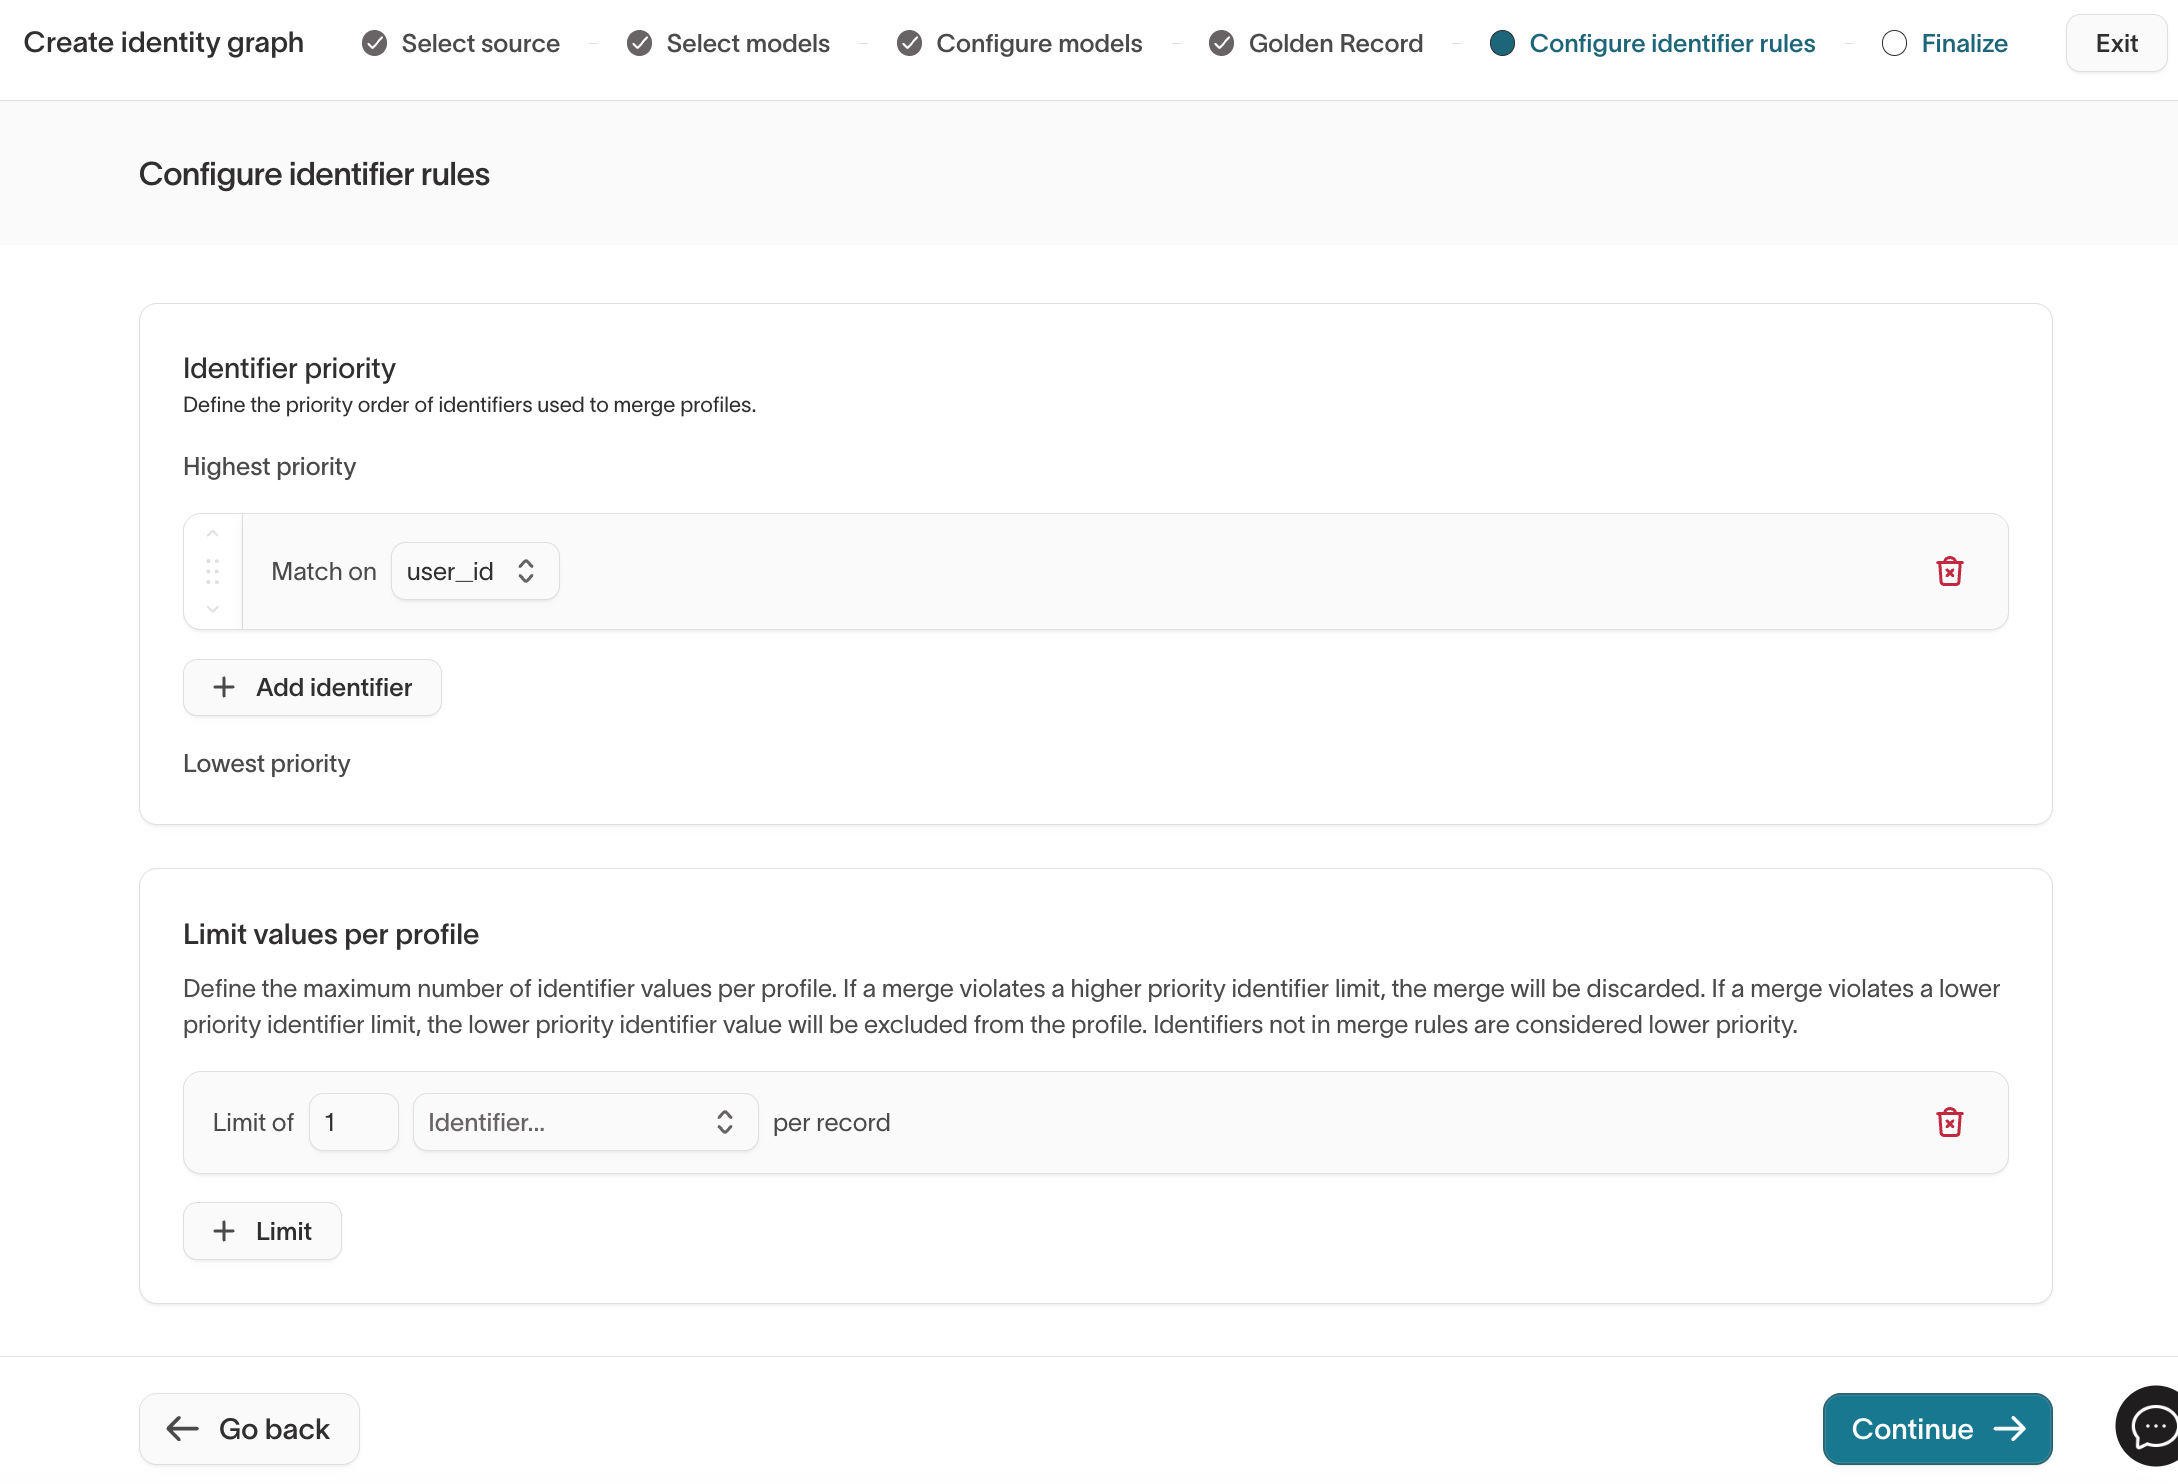Move identifier down with the down arrow
2178x1484 pixels.
[212, 609]
